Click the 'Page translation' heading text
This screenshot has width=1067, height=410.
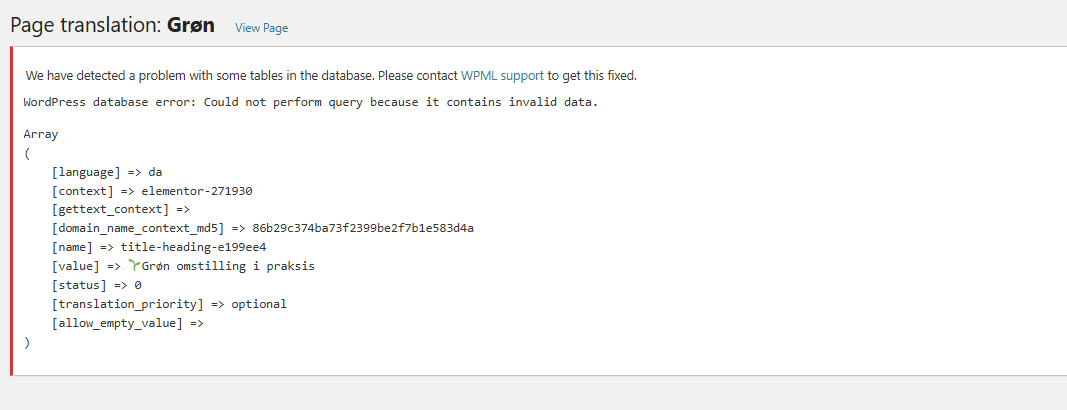point(85,27)
